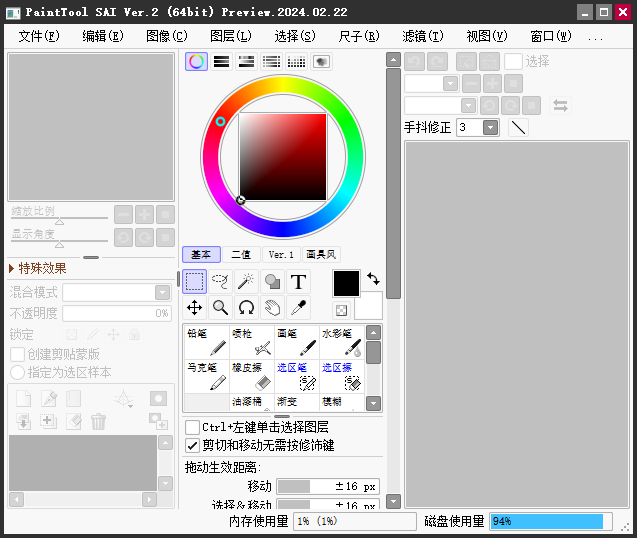
Task: Choose the 橡皮擦 eraser tool
Action: click(x=252, y=376)
